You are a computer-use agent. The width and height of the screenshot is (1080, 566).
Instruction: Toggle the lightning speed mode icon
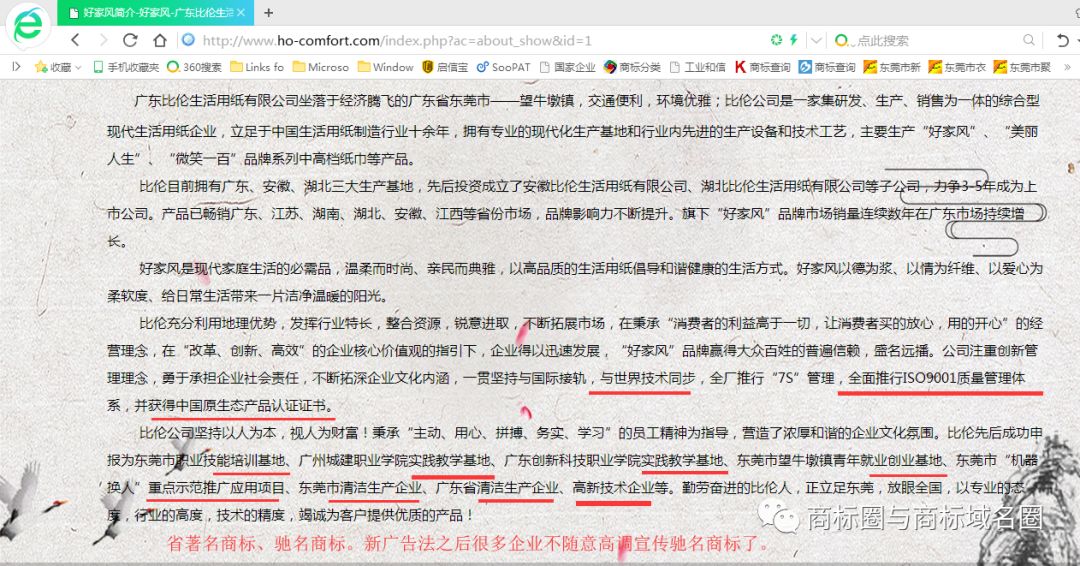point(793,40)
